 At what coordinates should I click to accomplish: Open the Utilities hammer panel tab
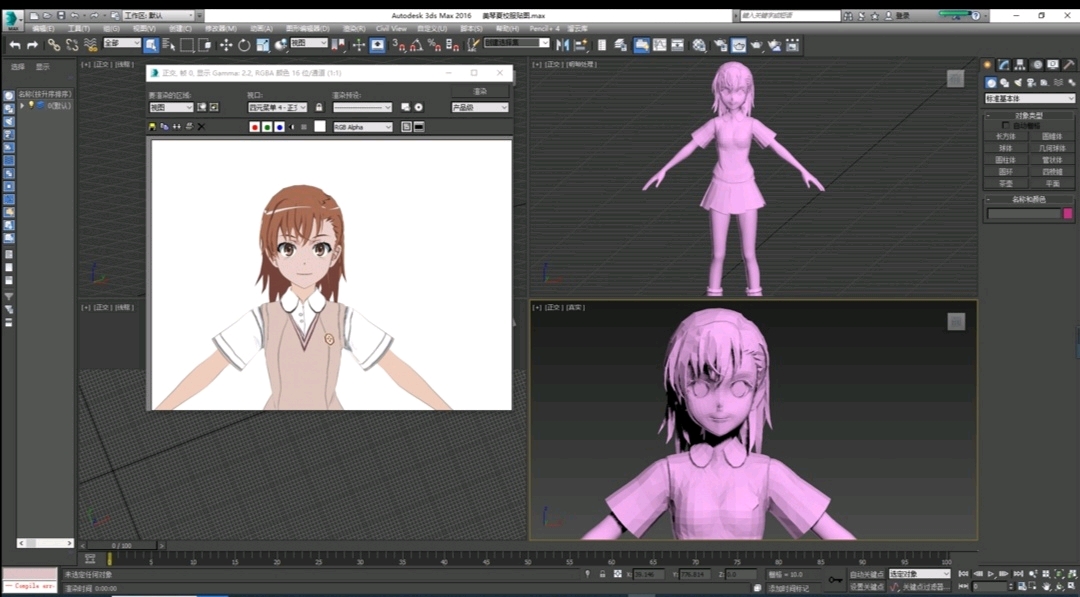coord(1068,65)
